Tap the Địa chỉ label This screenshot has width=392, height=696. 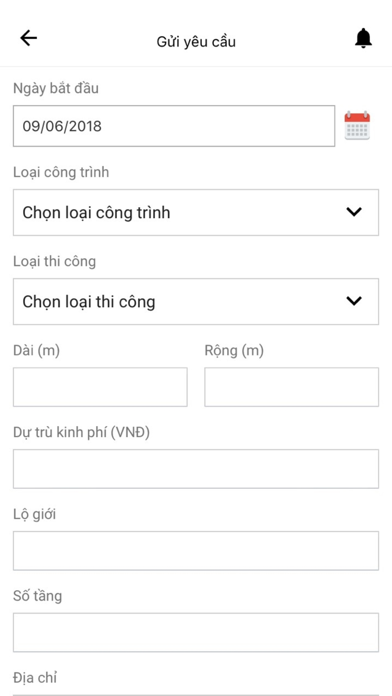[35, 678]
